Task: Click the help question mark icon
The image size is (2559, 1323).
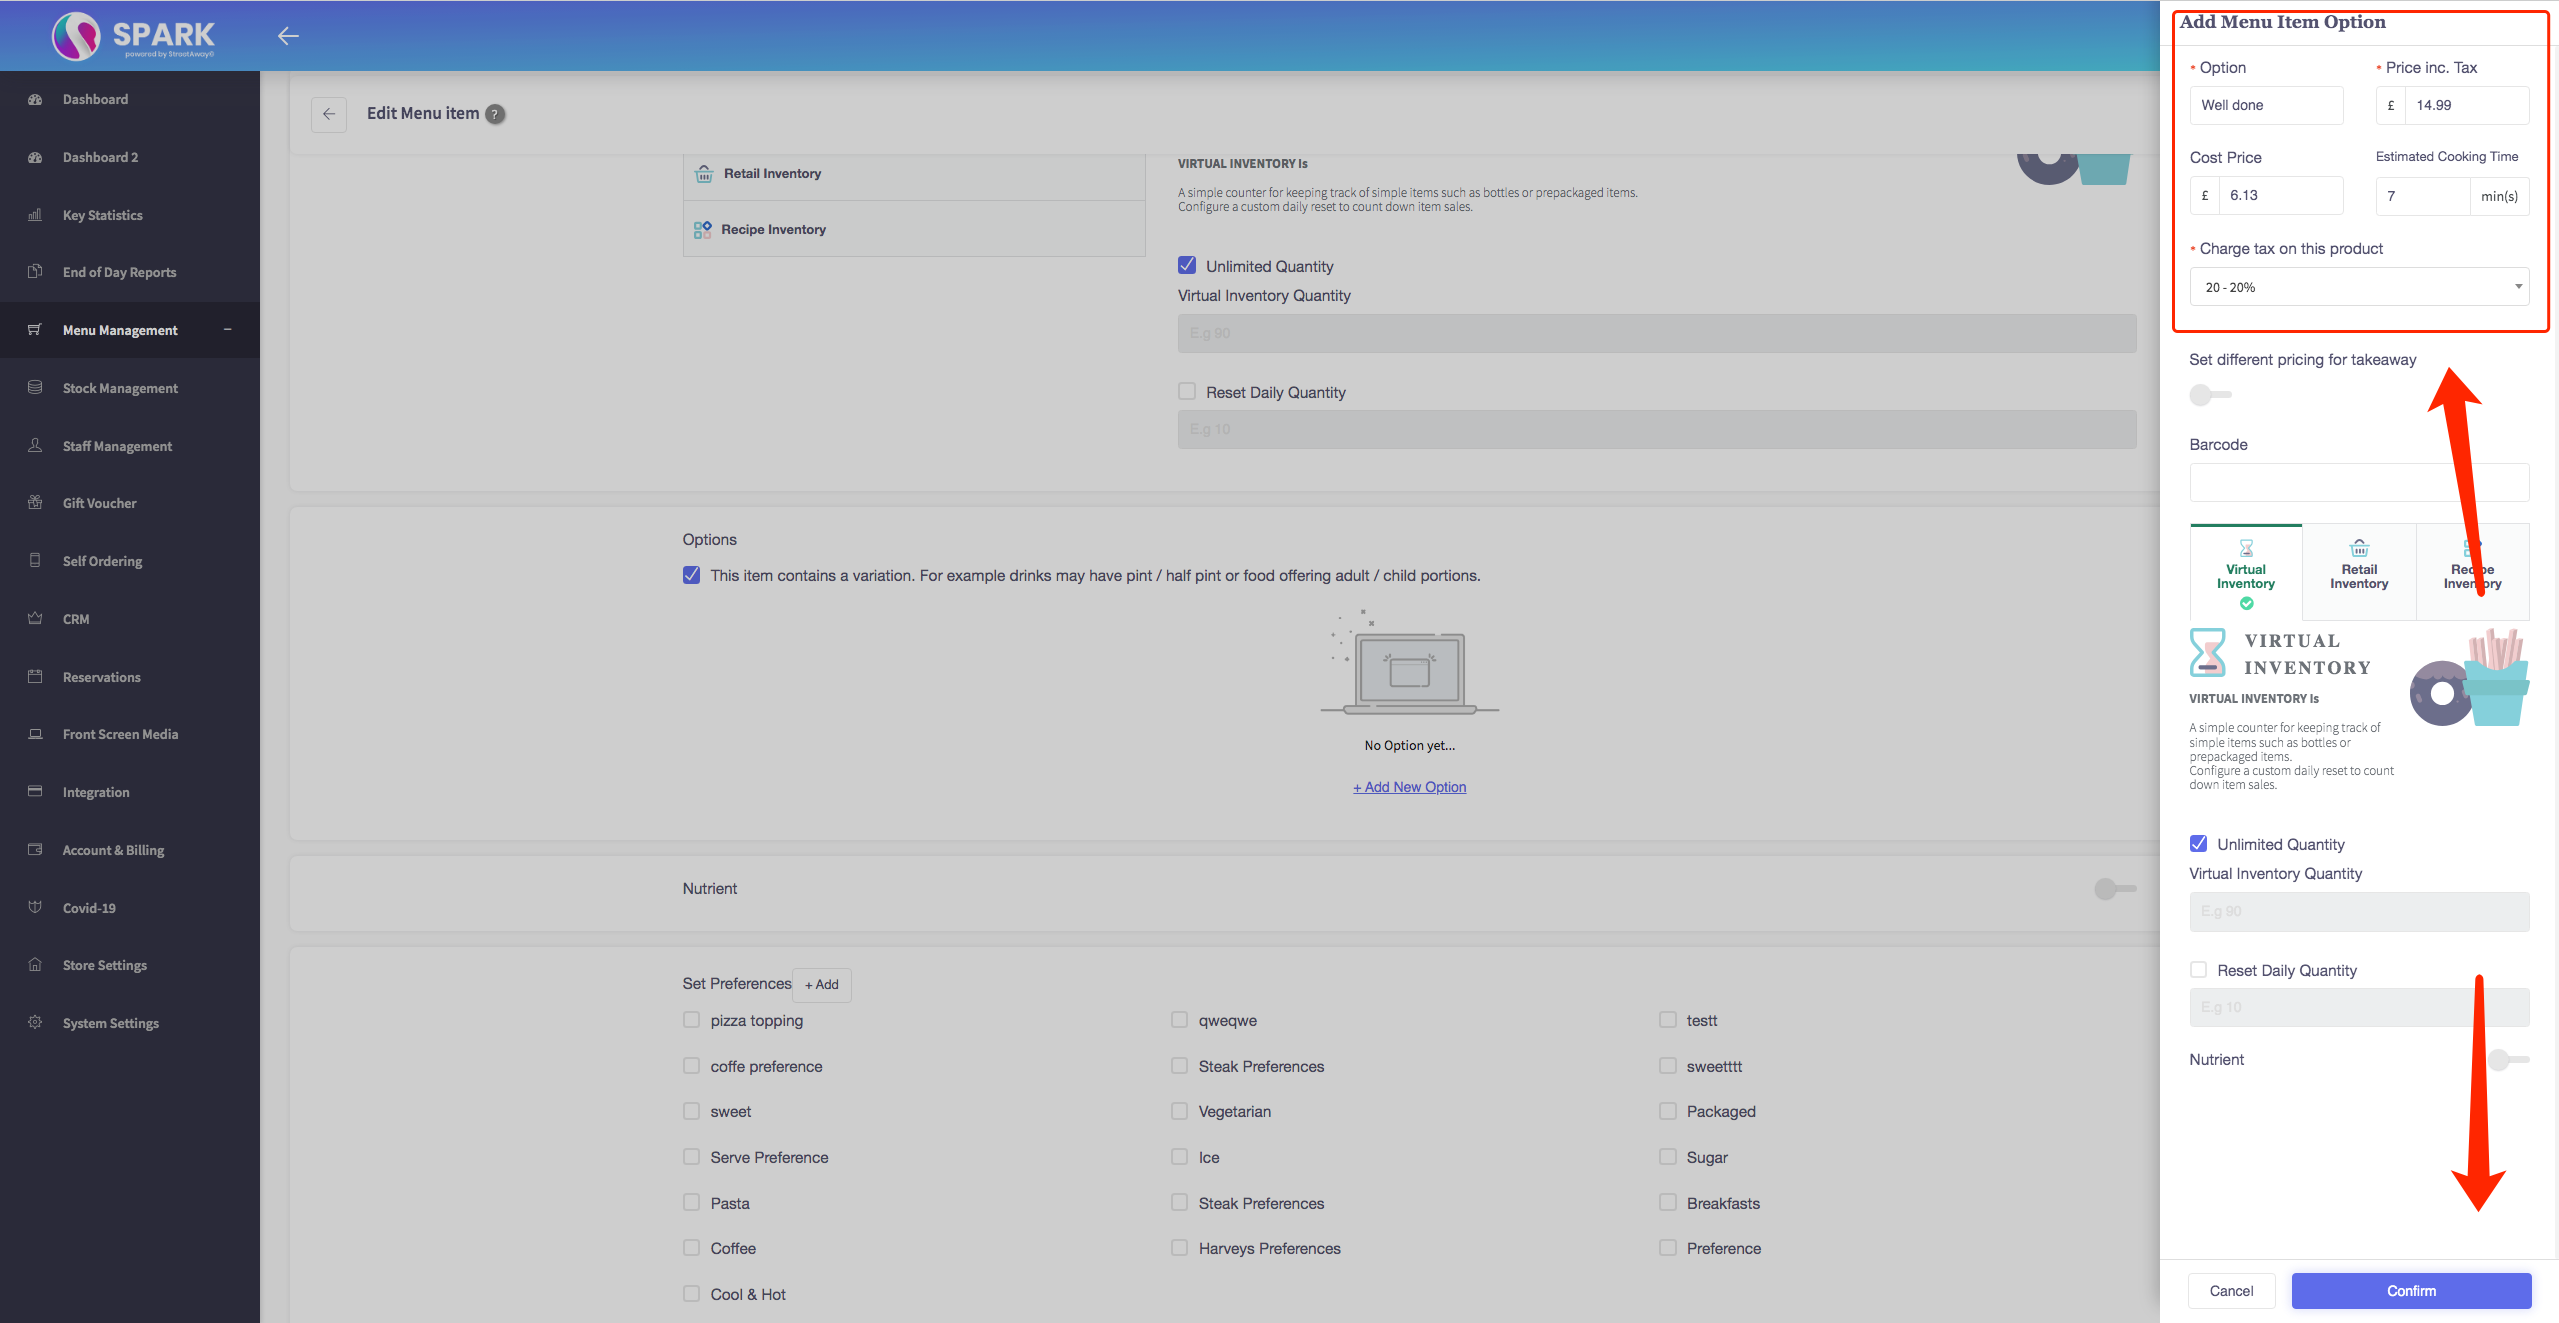Action: tap(495, 114)
